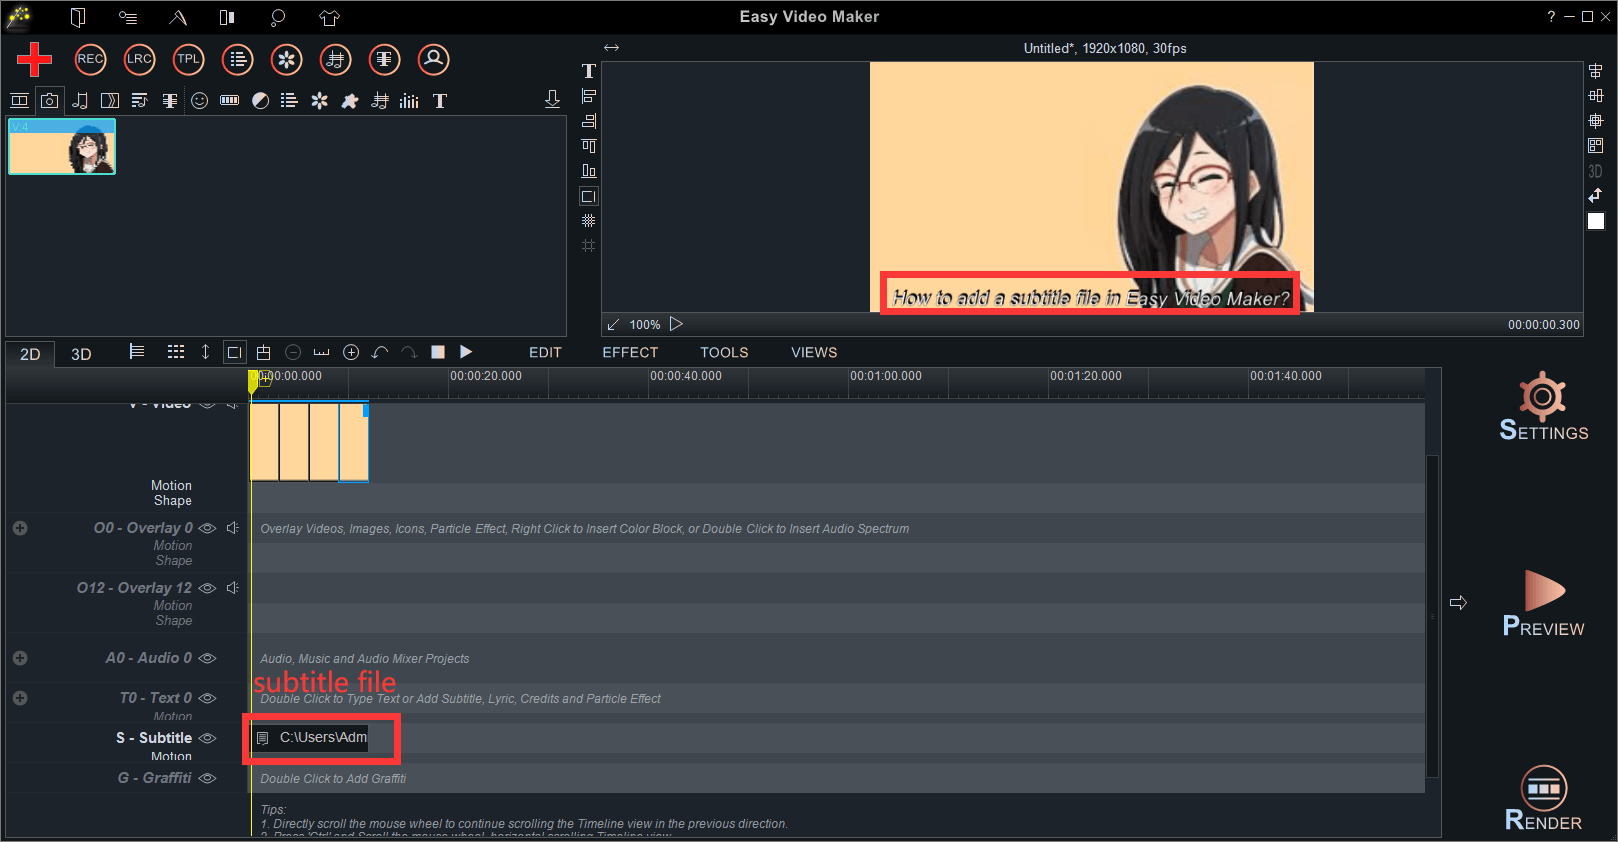Select the camera images media tab
The image size is (1618, 842).
coord(49,100)
